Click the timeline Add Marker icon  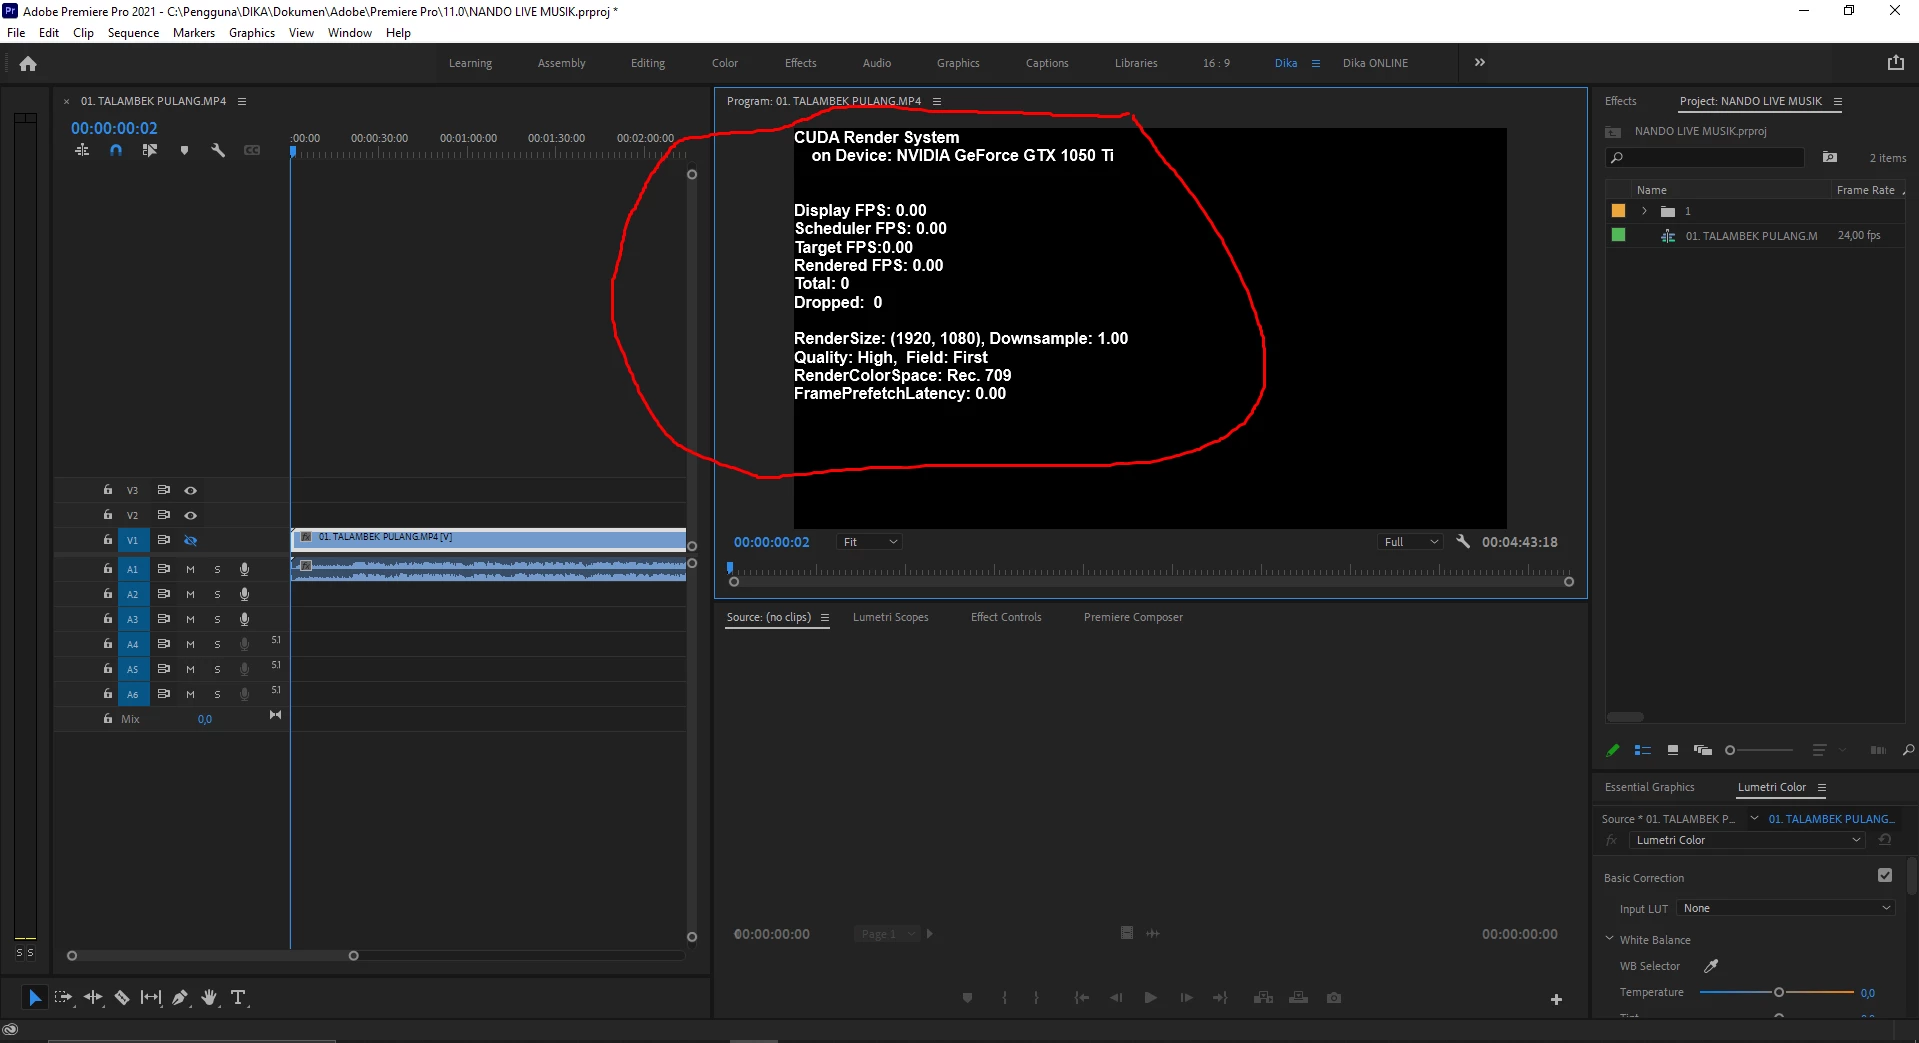click(x=184, y=150)
